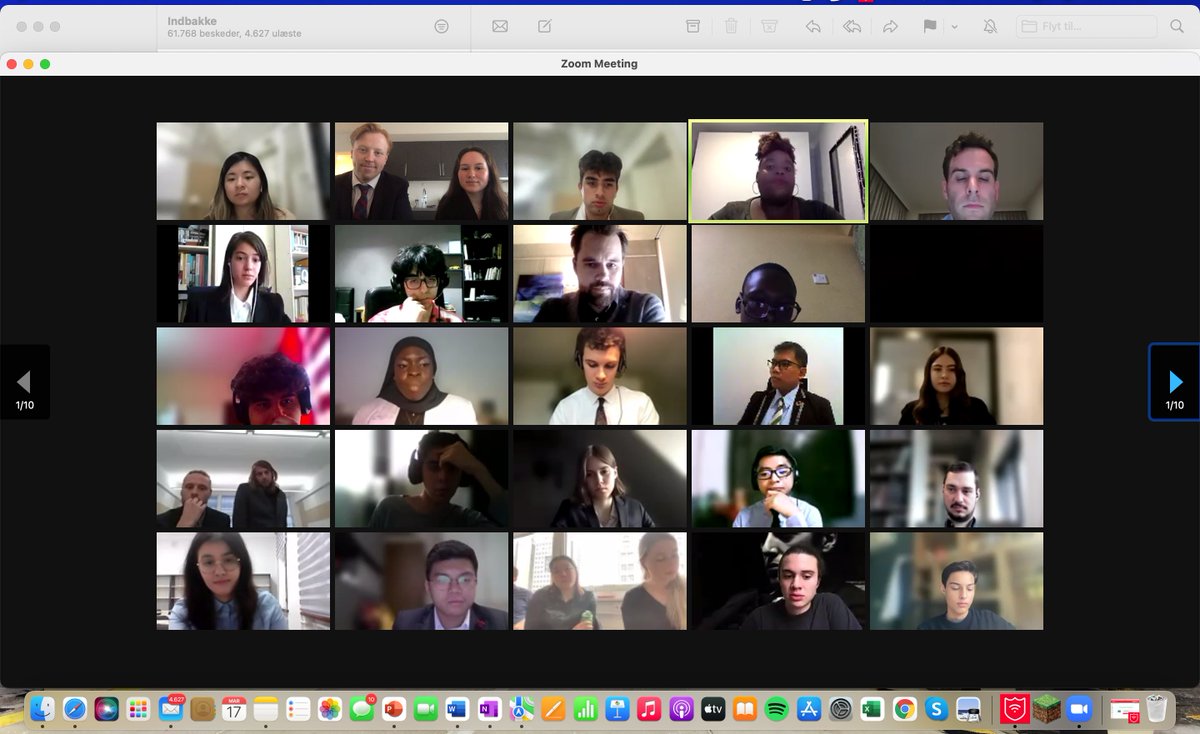Open the flag color dropdown arrow
The width and height of the screenshot is (1200, 734).
pyautogui.click(x=954, y=27)
